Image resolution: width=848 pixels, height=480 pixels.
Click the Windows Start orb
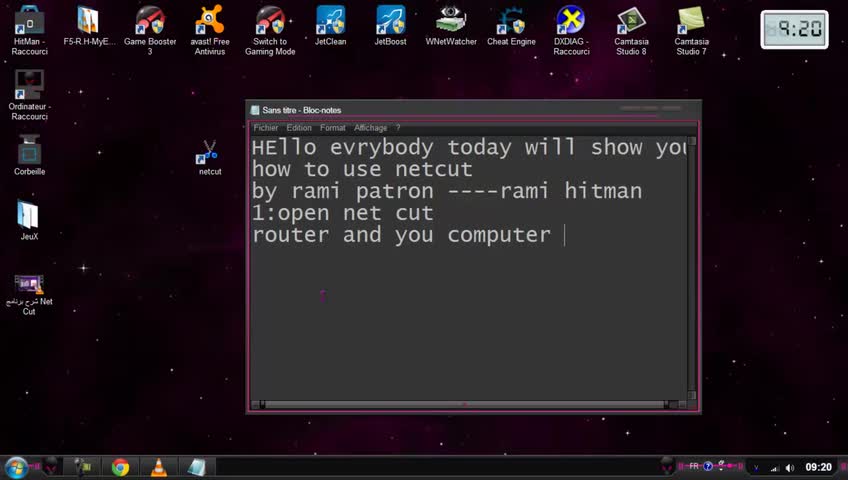click(16, 467)
